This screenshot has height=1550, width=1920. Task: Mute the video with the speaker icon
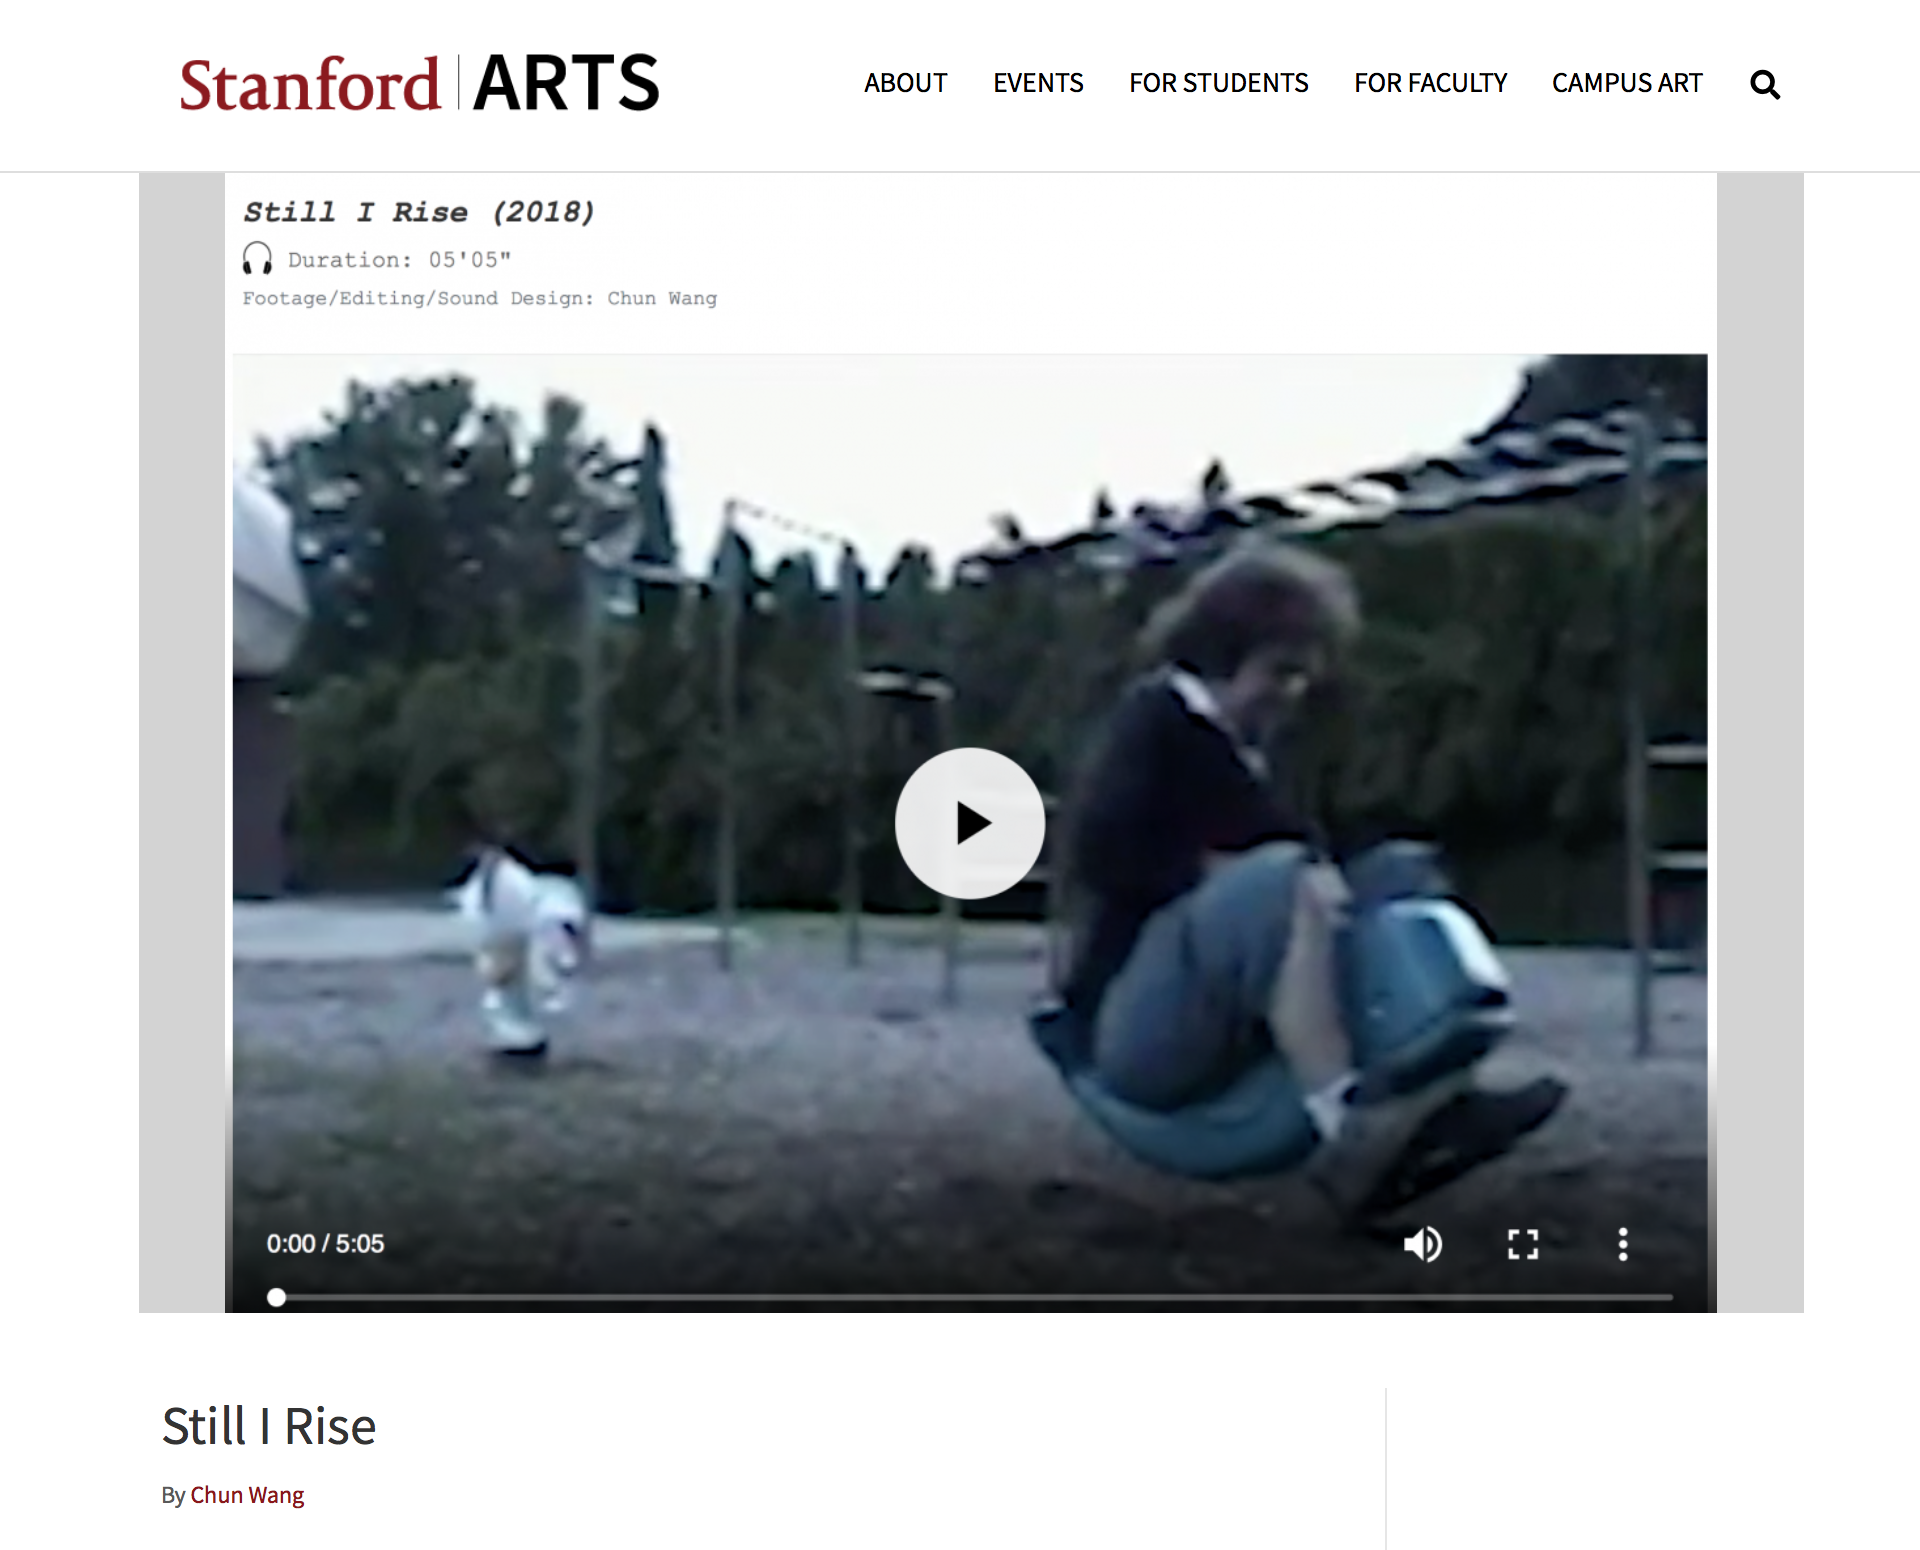pyautogui.click(x=1423, y=1244)
